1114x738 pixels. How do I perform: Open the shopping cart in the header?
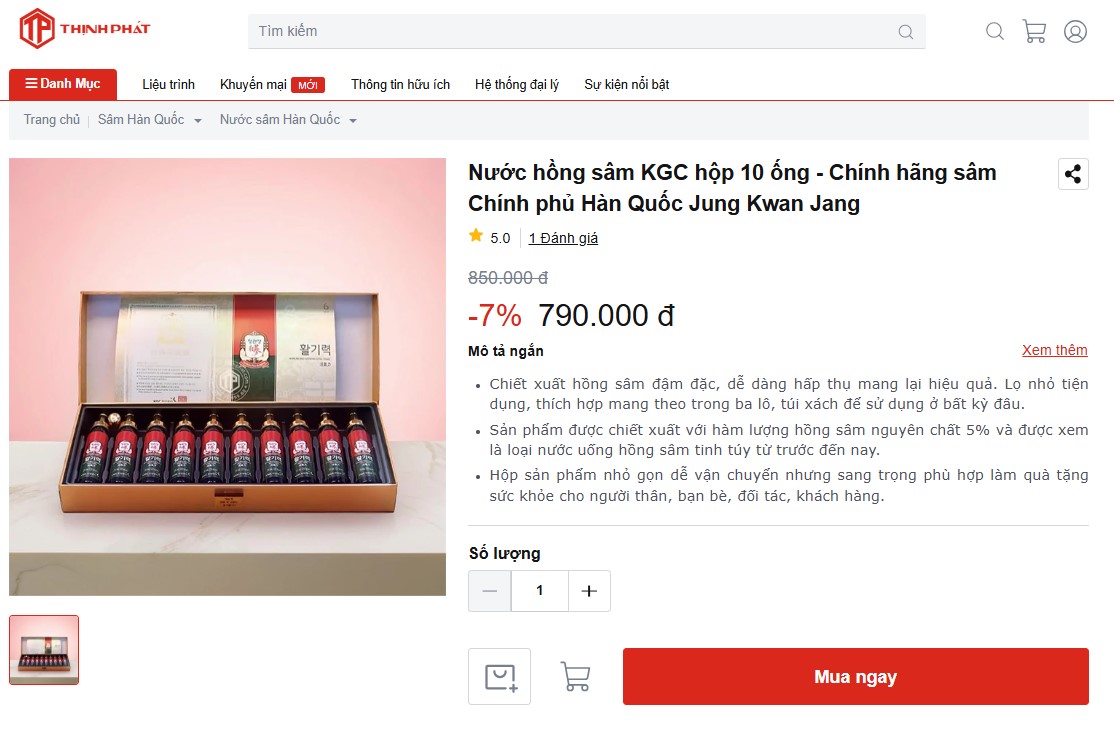click(x=1034, y=31)
